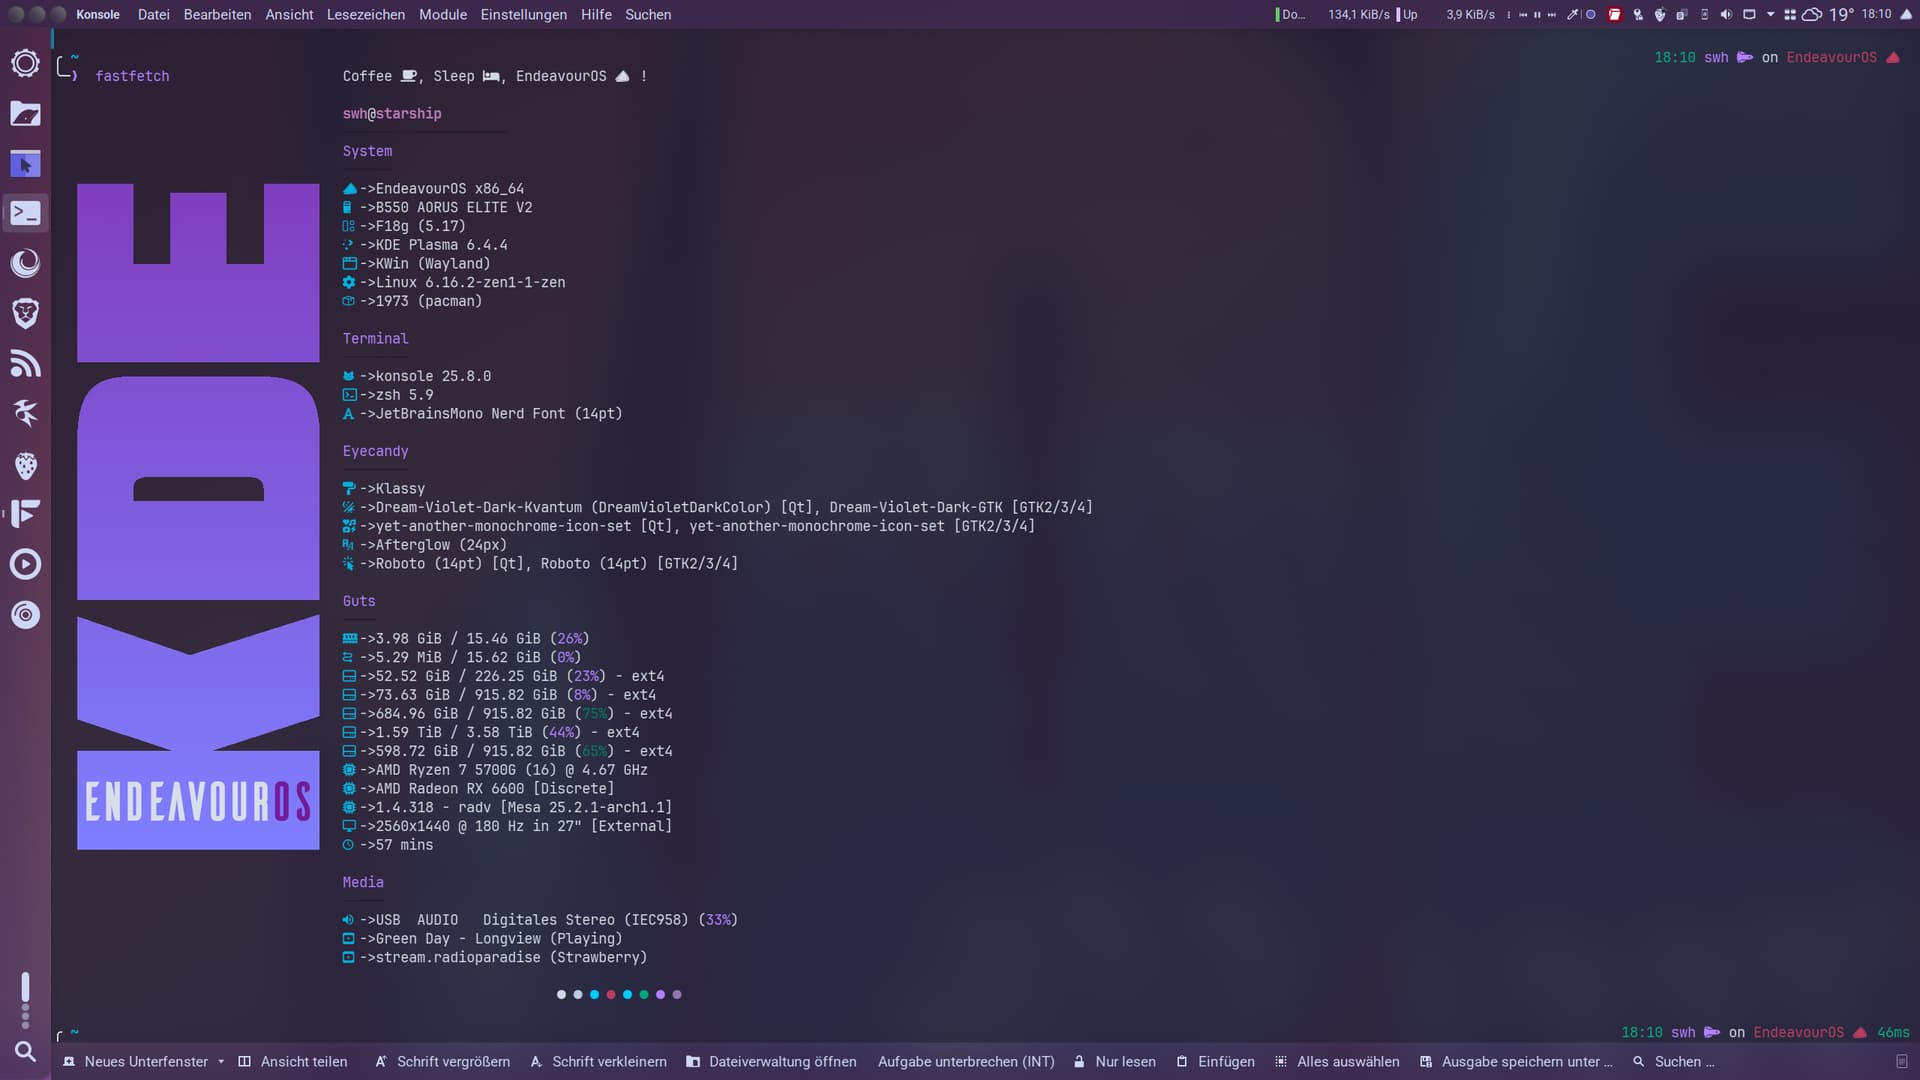Screen dimensions: 1920x1080
Task: Click the display screen tray icon
Action: 1749,15
